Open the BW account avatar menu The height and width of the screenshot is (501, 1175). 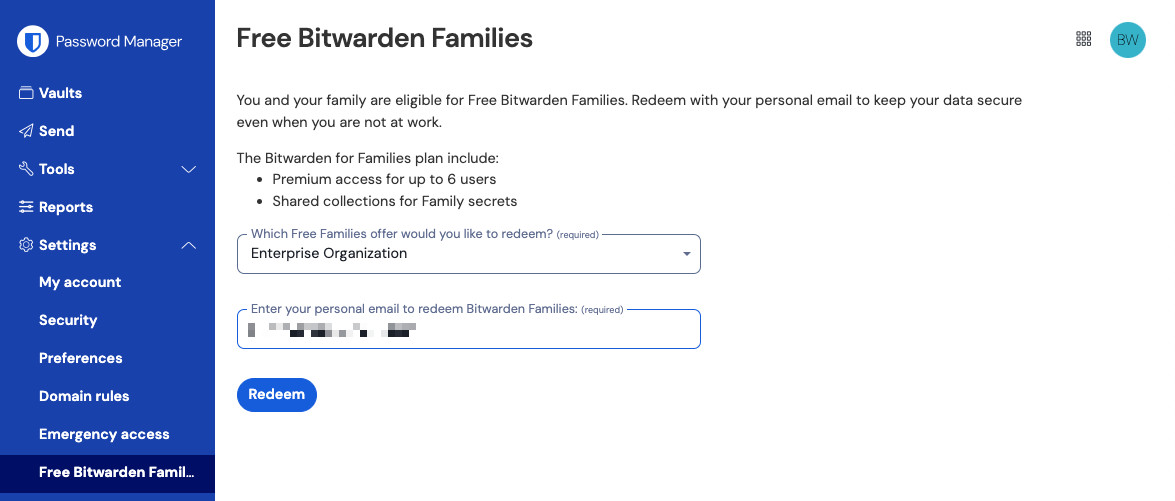[1127, 40]
